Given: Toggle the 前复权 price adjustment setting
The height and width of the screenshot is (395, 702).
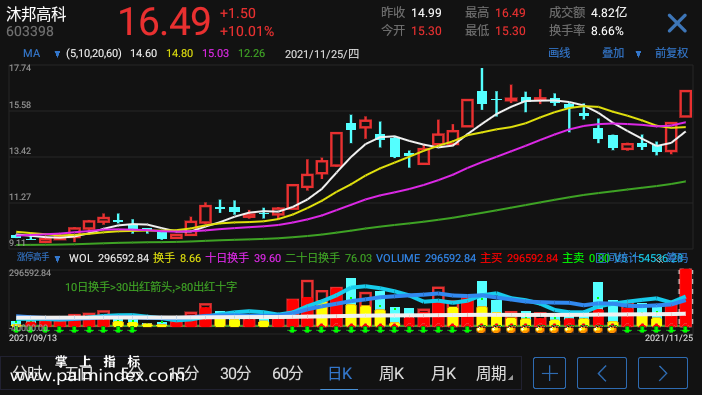Looking at the screenshot, I should (x=671, y=53).
